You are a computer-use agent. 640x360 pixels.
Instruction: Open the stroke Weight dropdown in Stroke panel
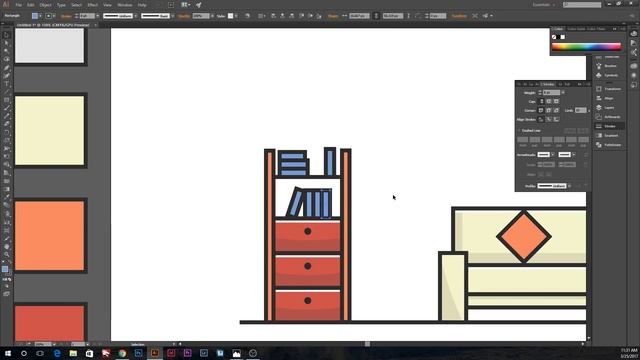563,93
